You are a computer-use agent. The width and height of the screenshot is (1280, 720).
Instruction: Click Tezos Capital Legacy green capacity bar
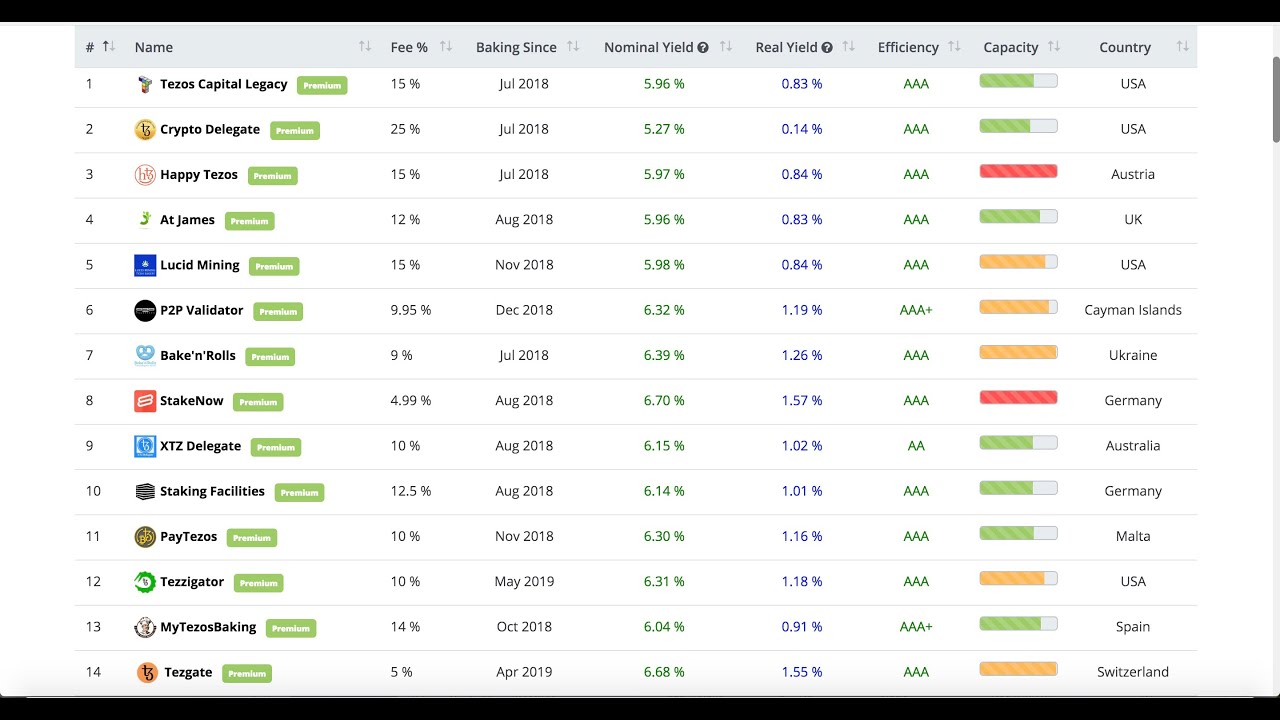(1018, 81)
